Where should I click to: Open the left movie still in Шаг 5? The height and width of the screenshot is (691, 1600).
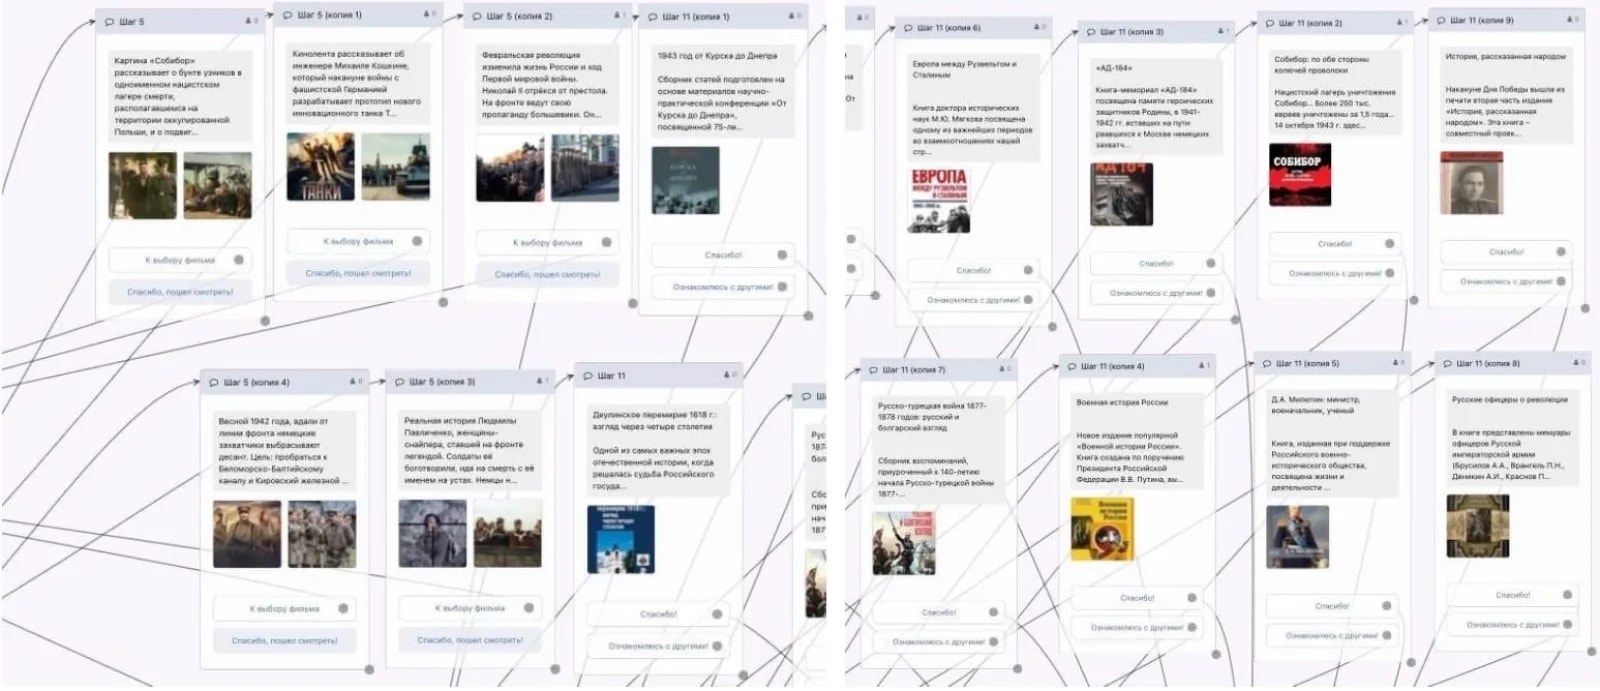[x=143, y=186]
